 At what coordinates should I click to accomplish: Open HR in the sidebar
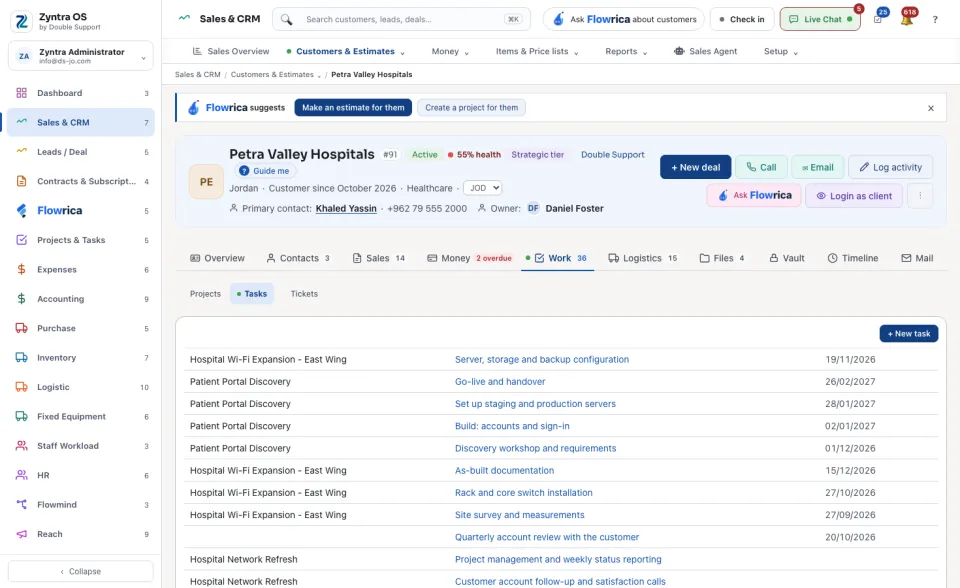pyautogui.click(x=80, y=475)
